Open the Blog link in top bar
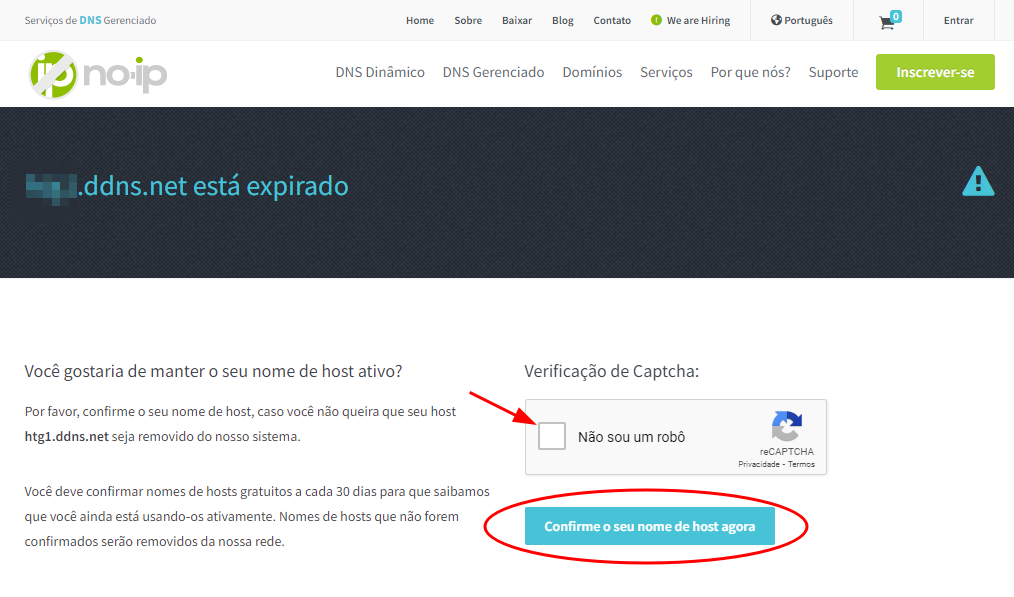Viewport: 1014px width, 597px height. 562,20
